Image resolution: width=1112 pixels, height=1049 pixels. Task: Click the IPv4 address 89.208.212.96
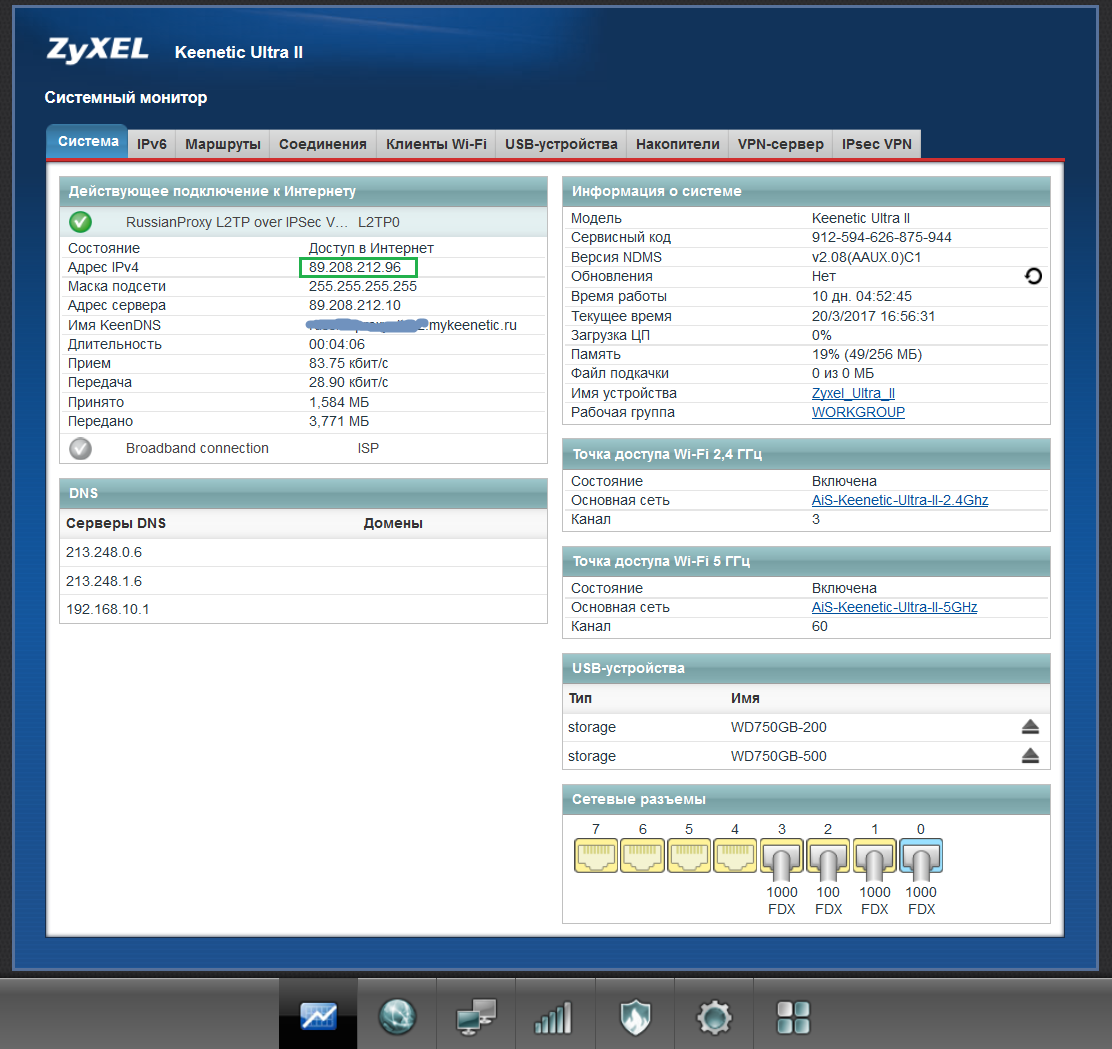(x=355, y=267)
